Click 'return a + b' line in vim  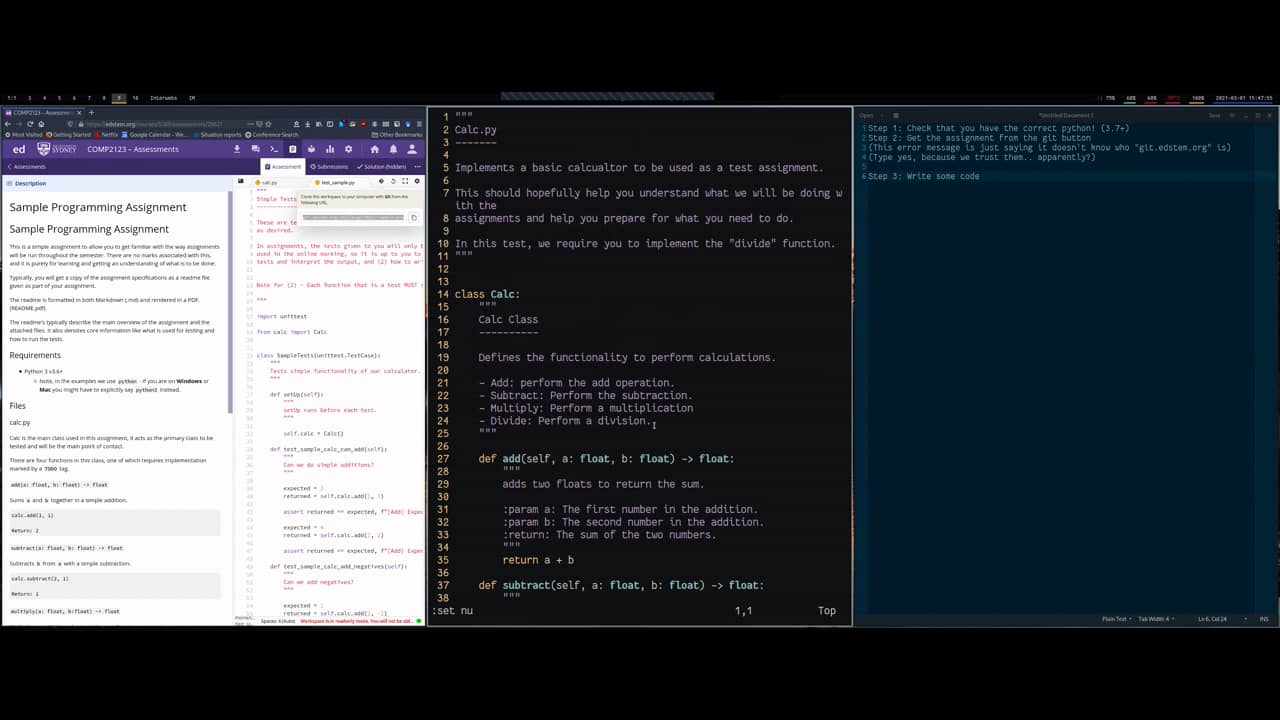pos(538,560)
